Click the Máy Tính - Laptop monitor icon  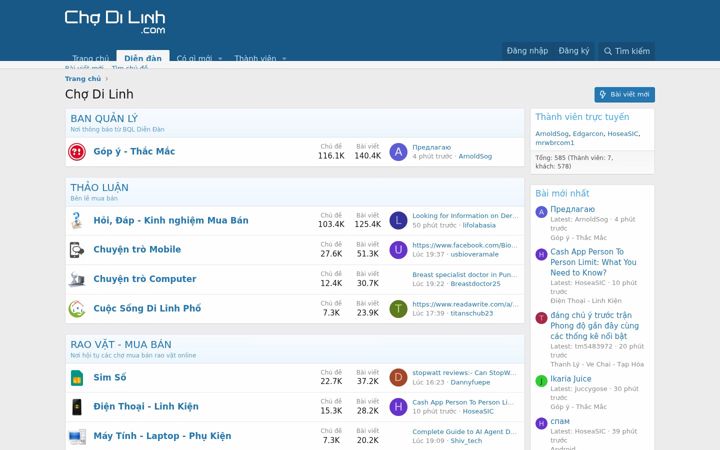77,436
